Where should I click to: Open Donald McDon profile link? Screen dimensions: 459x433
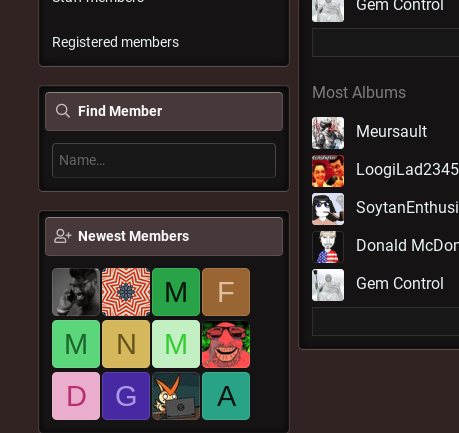point(407,245)
